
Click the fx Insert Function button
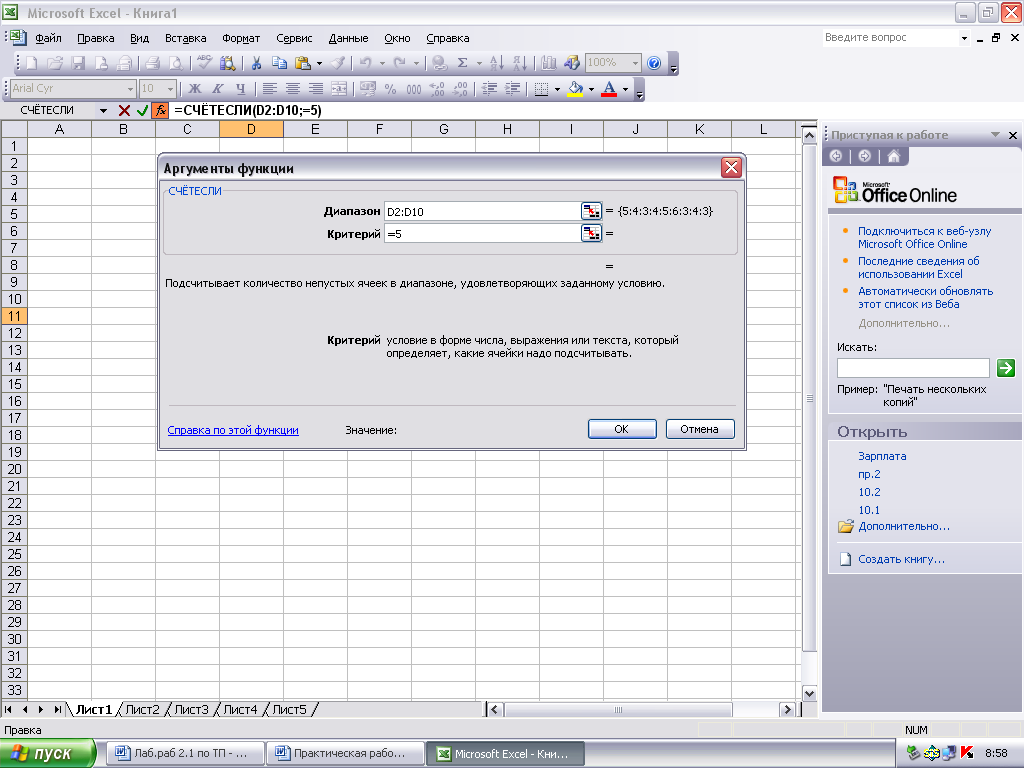160,110
